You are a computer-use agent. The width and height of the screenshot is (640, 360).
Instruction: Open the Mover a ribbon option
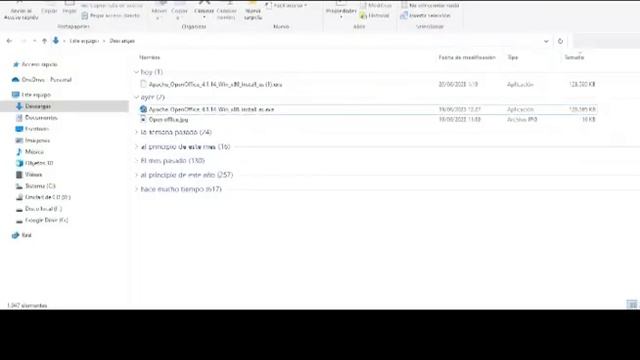click(x=159, y=11)
